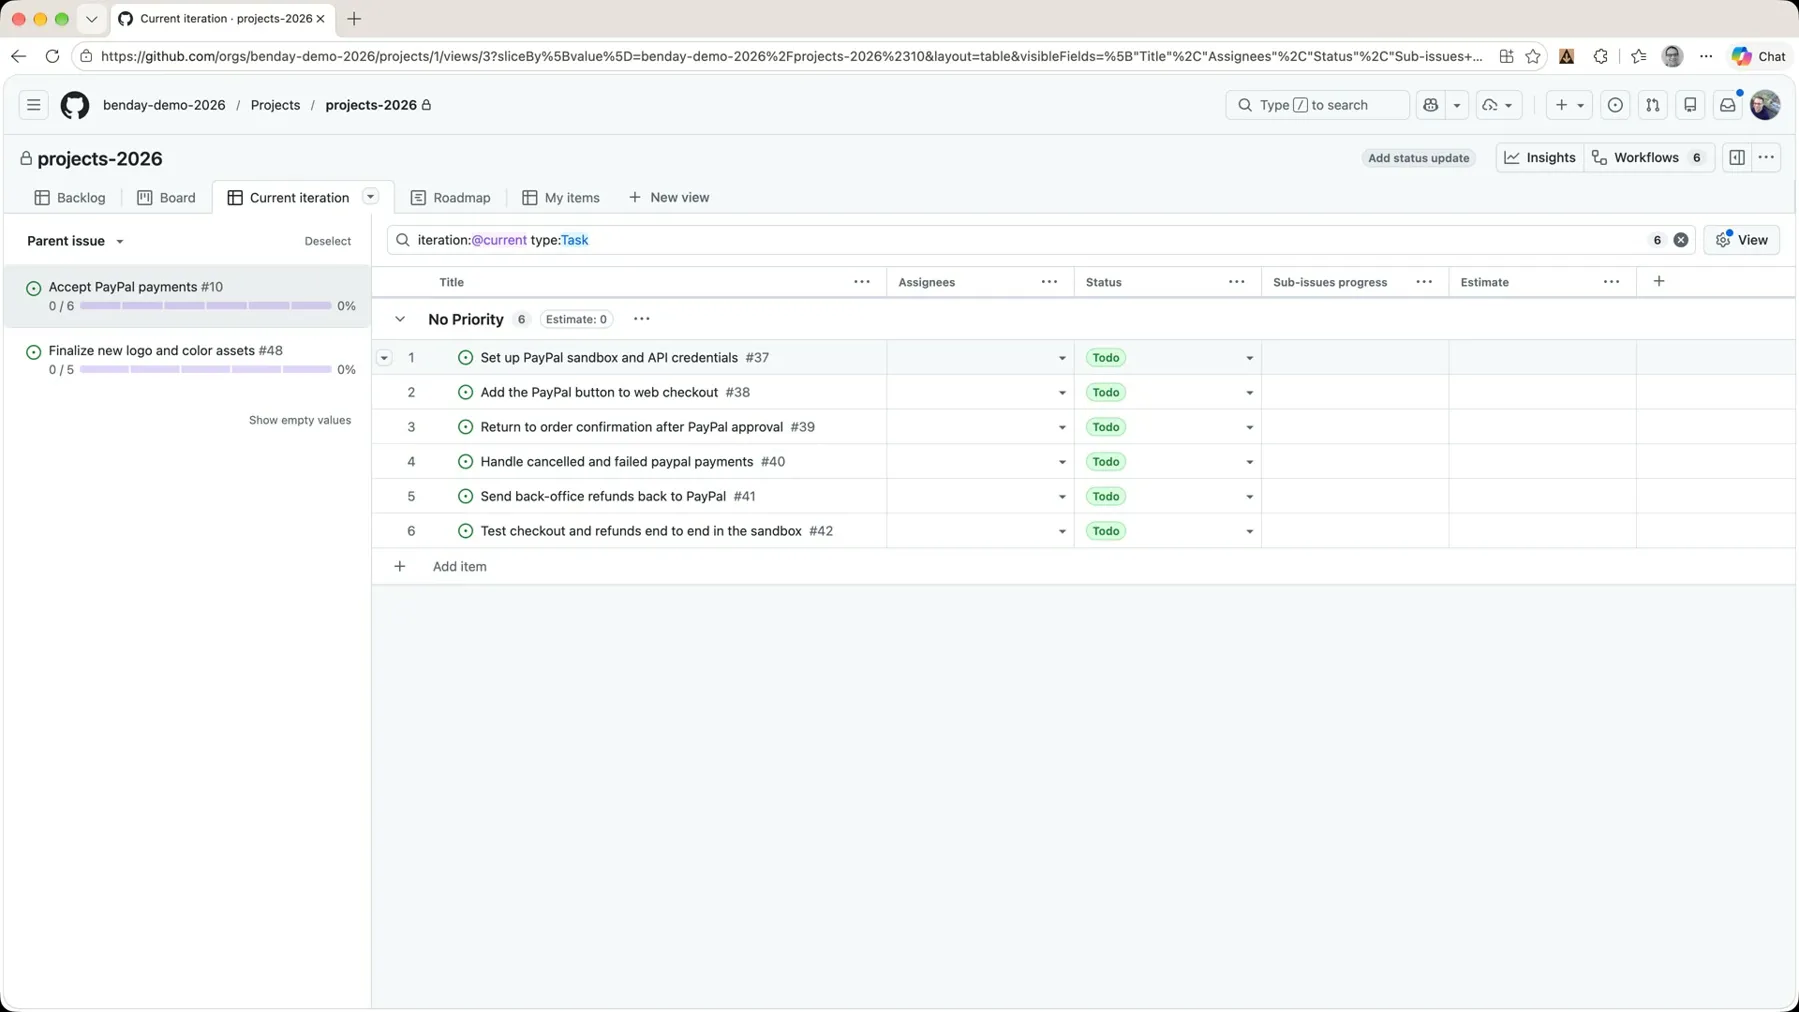1799x1012 pixels.
Task: Open the Pull requests icon in header
Action: pos(1653,105)
